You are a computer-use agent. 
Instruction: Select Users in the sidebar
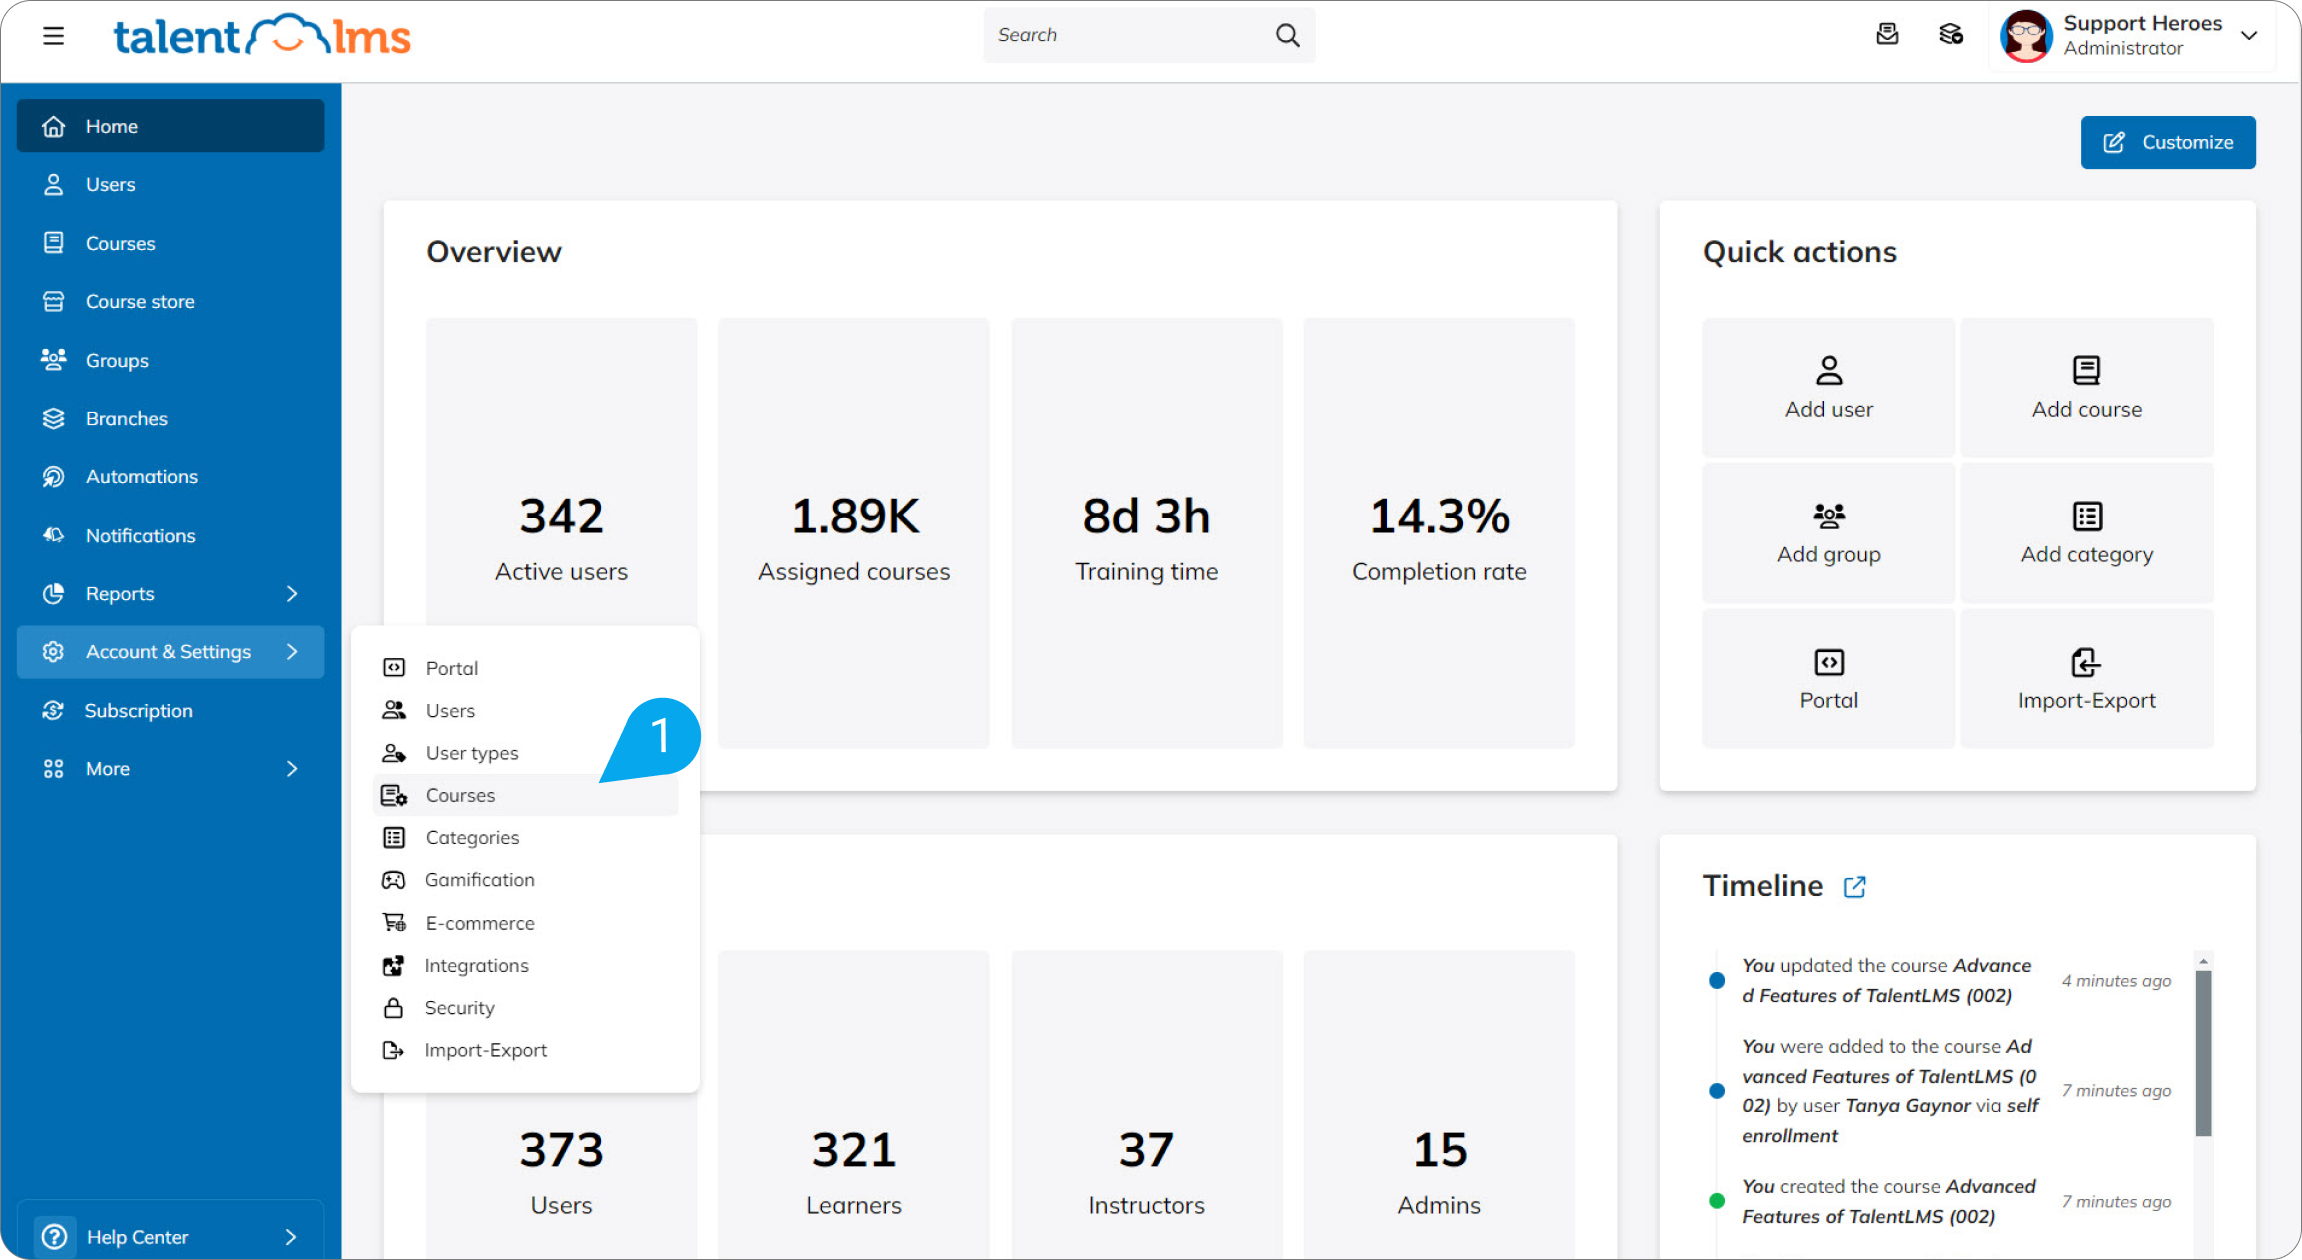(x=171, y=185)
